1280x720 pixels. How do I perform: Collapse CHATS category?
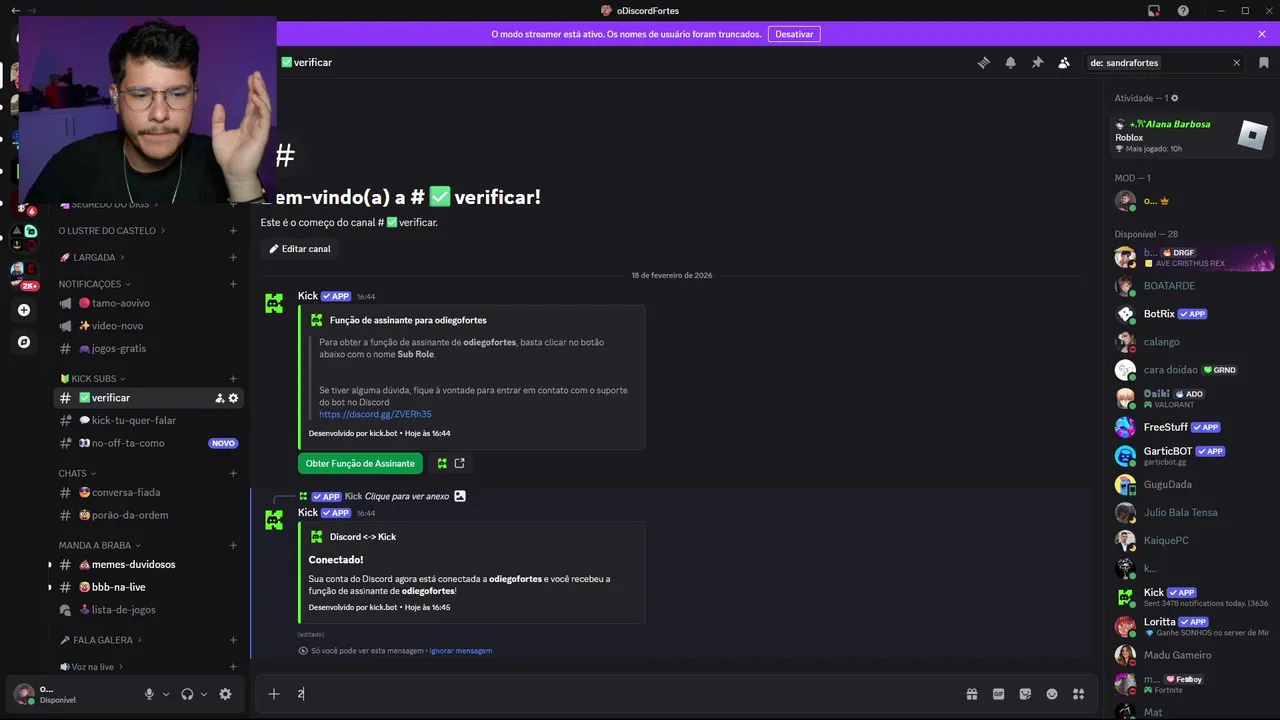coord(77,473)
